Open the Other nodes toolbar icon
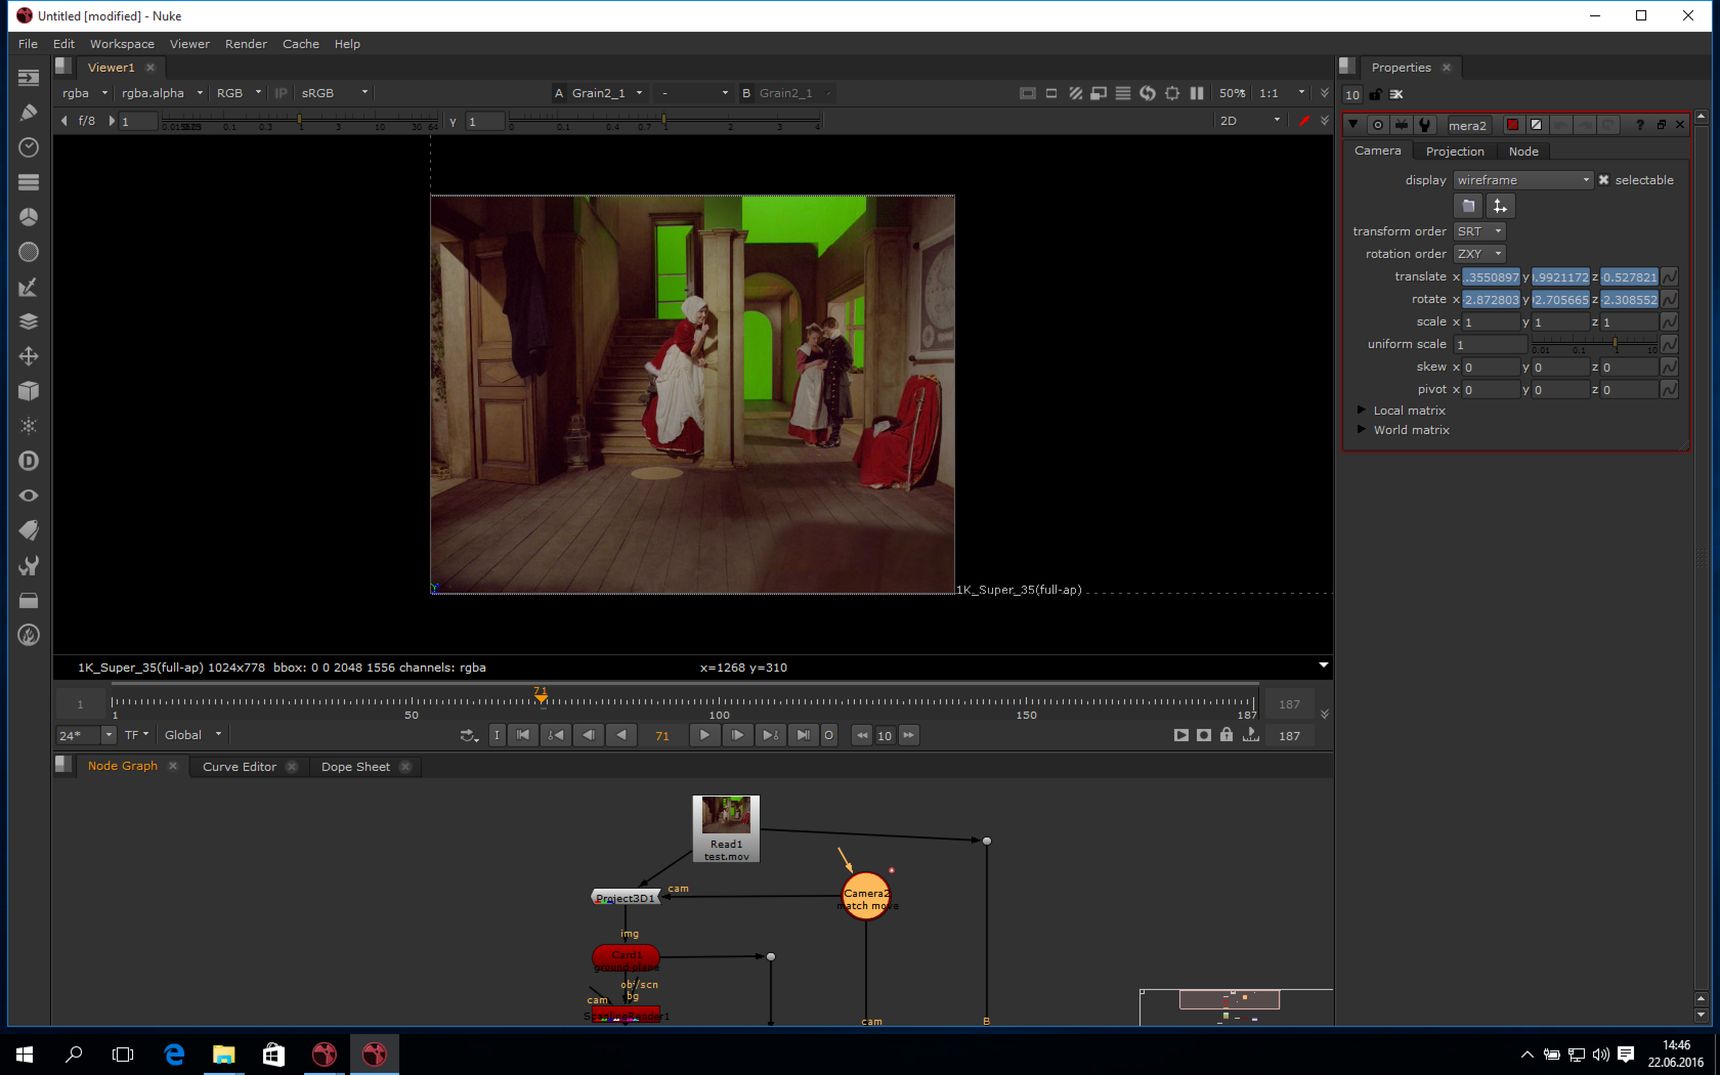This screenshot has width=1720, height=1075. point(28,601)
